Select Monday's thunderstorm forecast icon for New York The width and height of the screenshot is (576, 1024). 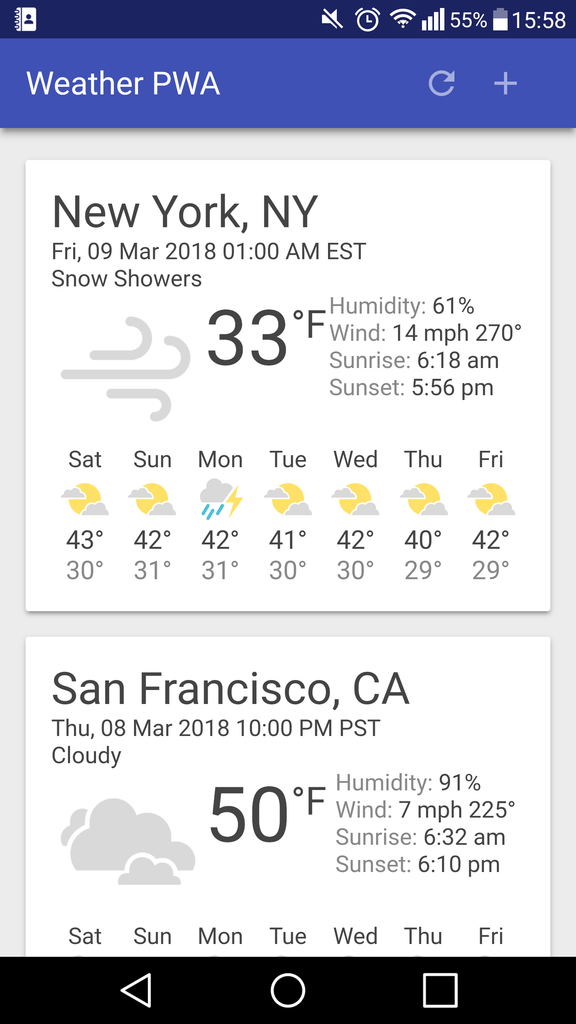click(x=220, y=497)
